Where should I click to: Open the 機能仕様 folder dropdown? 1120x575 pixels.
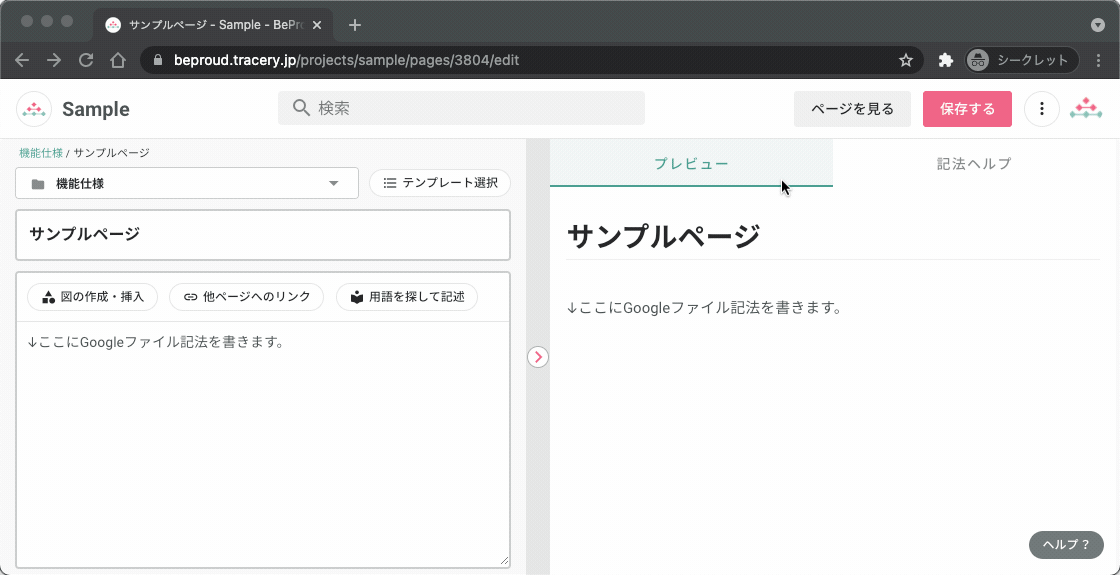click(x=186, y=184)
